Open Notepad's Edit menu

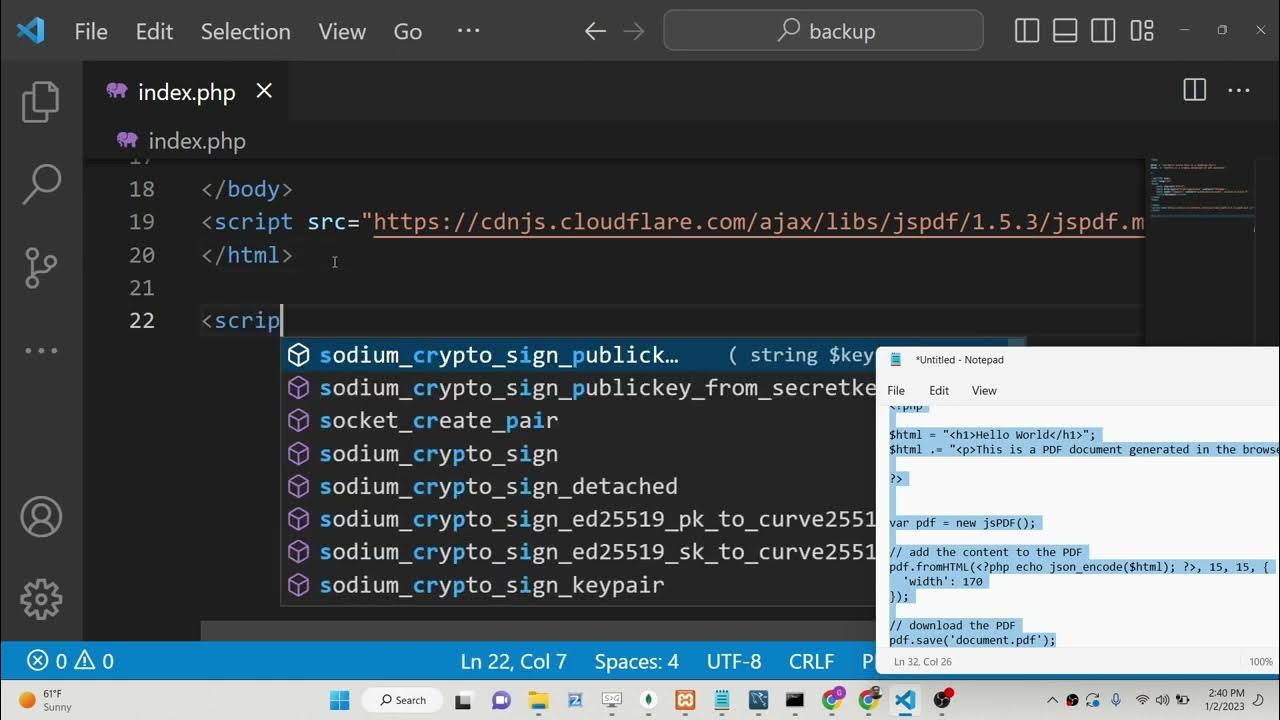tap(938, 390)
